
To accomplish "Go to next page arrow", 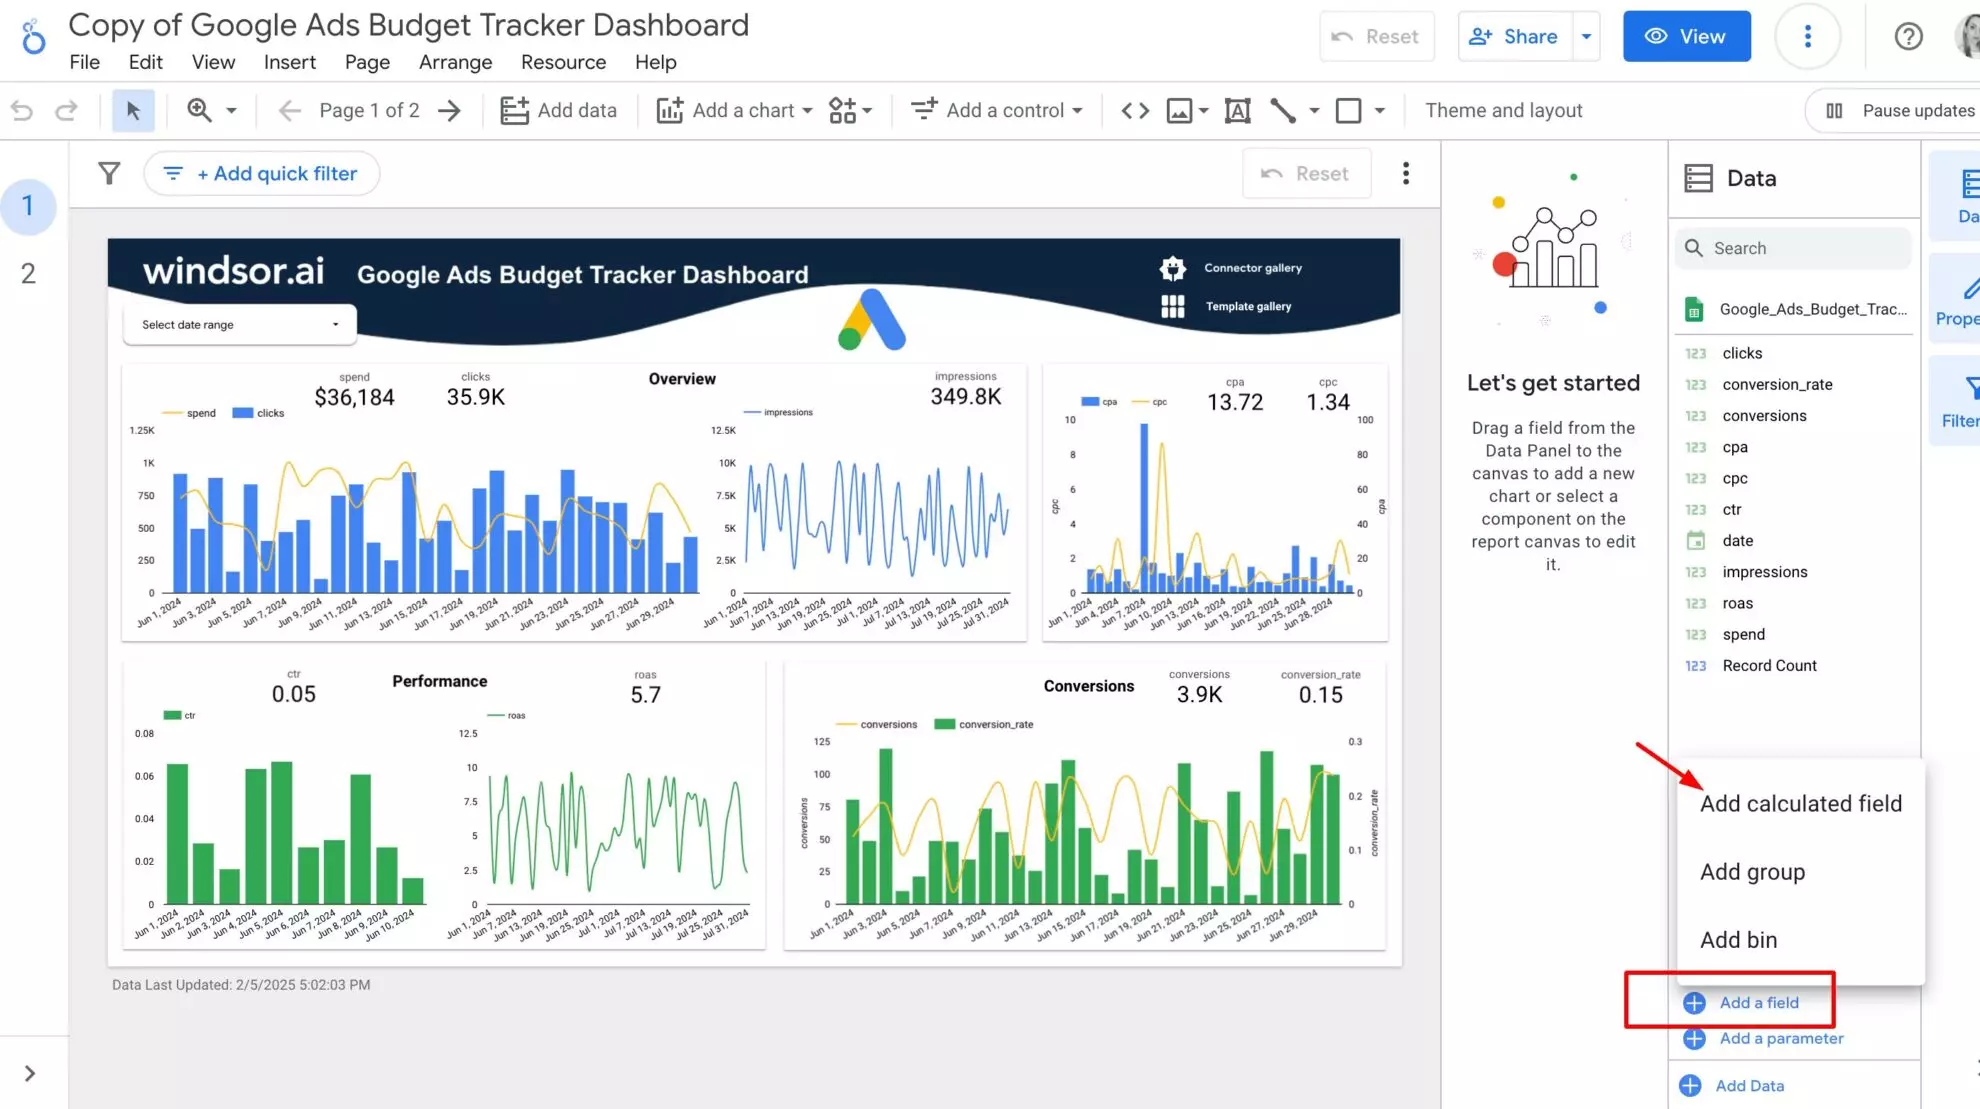I will click(x=450, y=111).
